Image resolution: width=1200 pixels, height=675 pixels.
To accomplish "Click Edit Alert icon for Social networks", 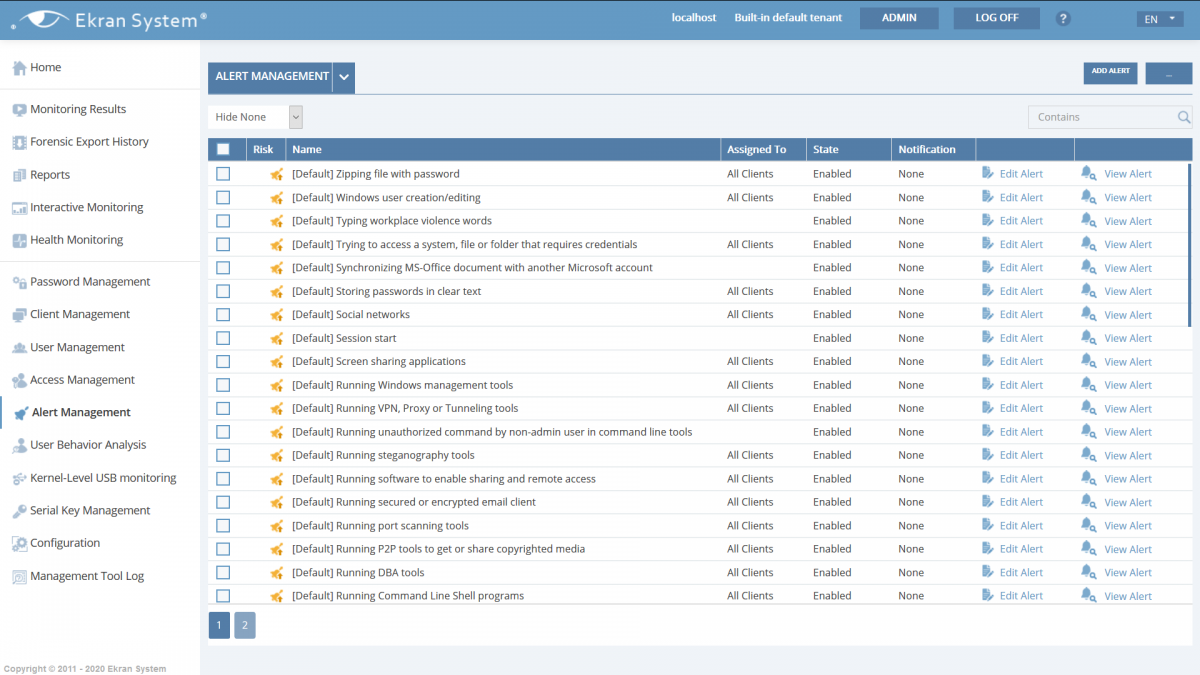I will 988,315.
